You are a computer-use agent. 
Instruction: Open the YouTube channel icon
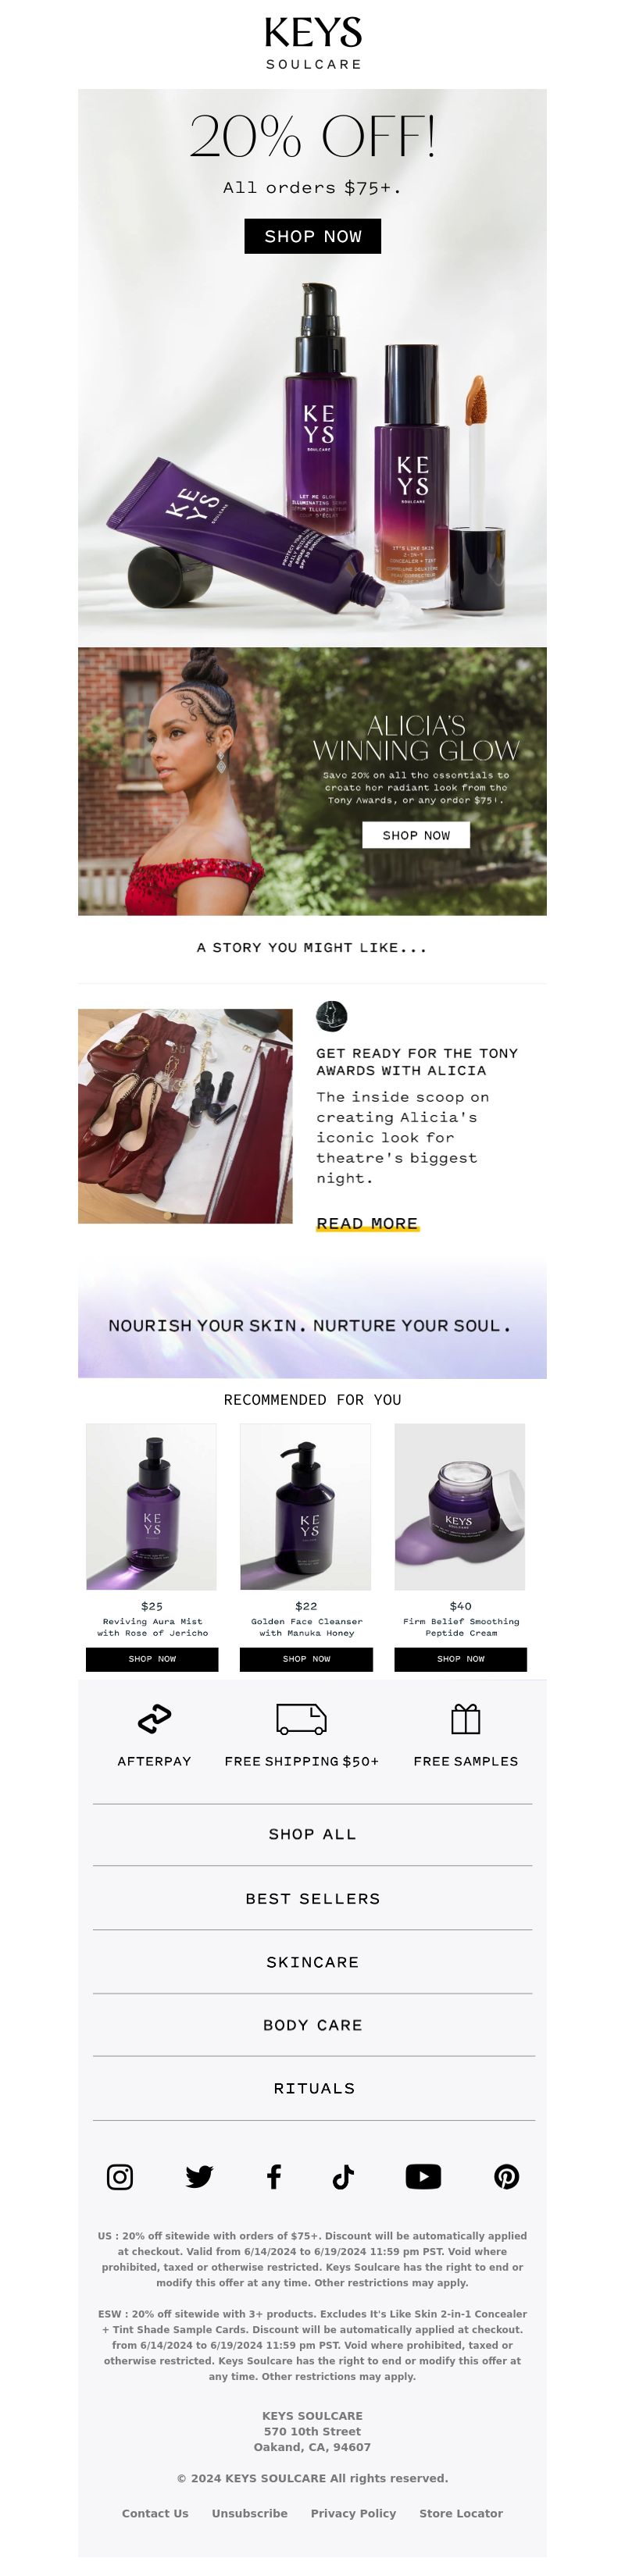pos(423,2177)
